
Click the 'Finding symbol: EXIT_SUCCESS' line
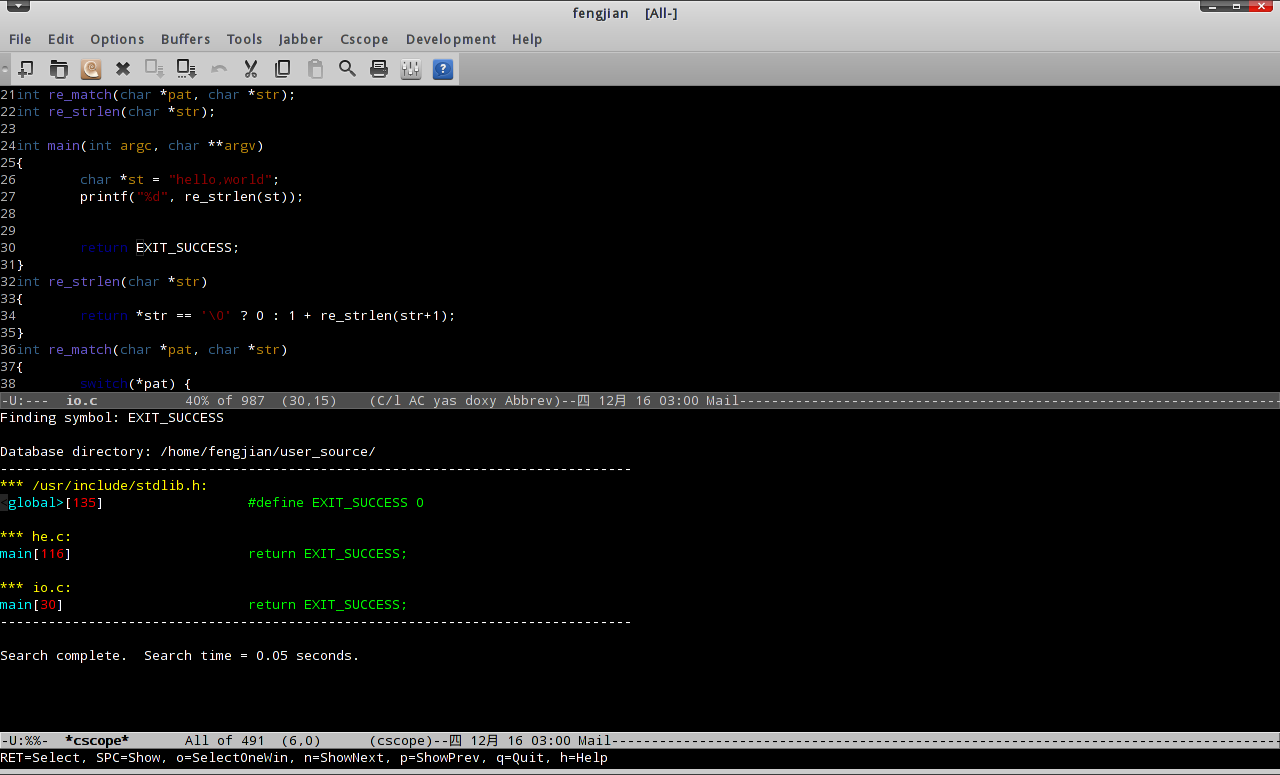click(112, 417)
